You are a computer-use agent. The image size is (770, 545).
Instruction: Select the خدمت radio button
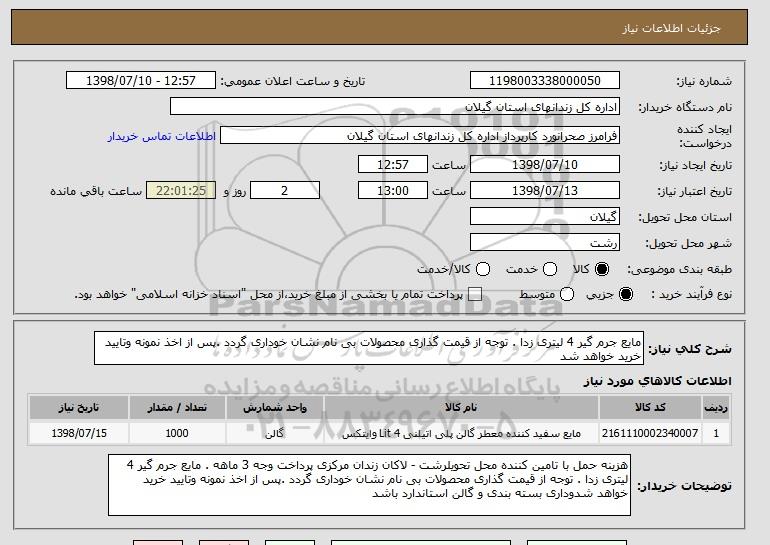tap(550, 269)
